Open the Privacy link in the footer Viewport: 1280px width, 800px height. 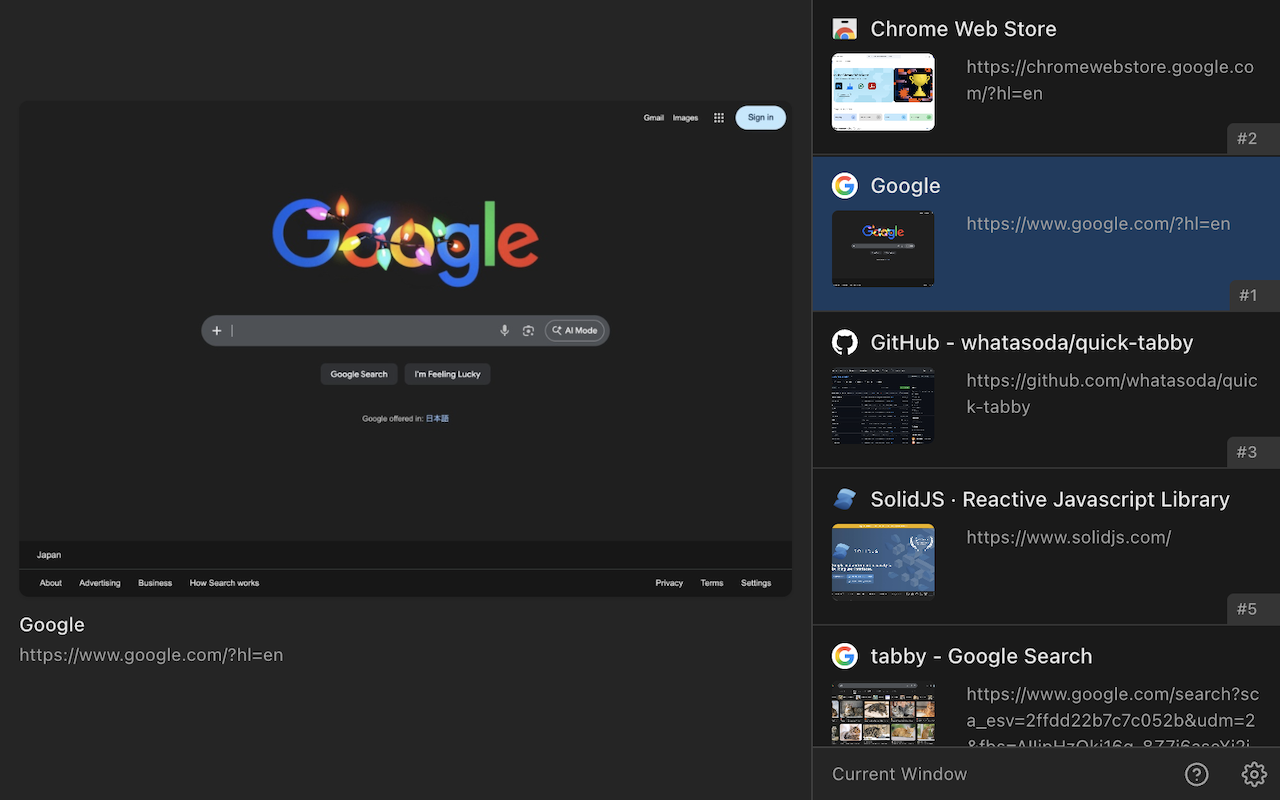[x=668, y=583]
